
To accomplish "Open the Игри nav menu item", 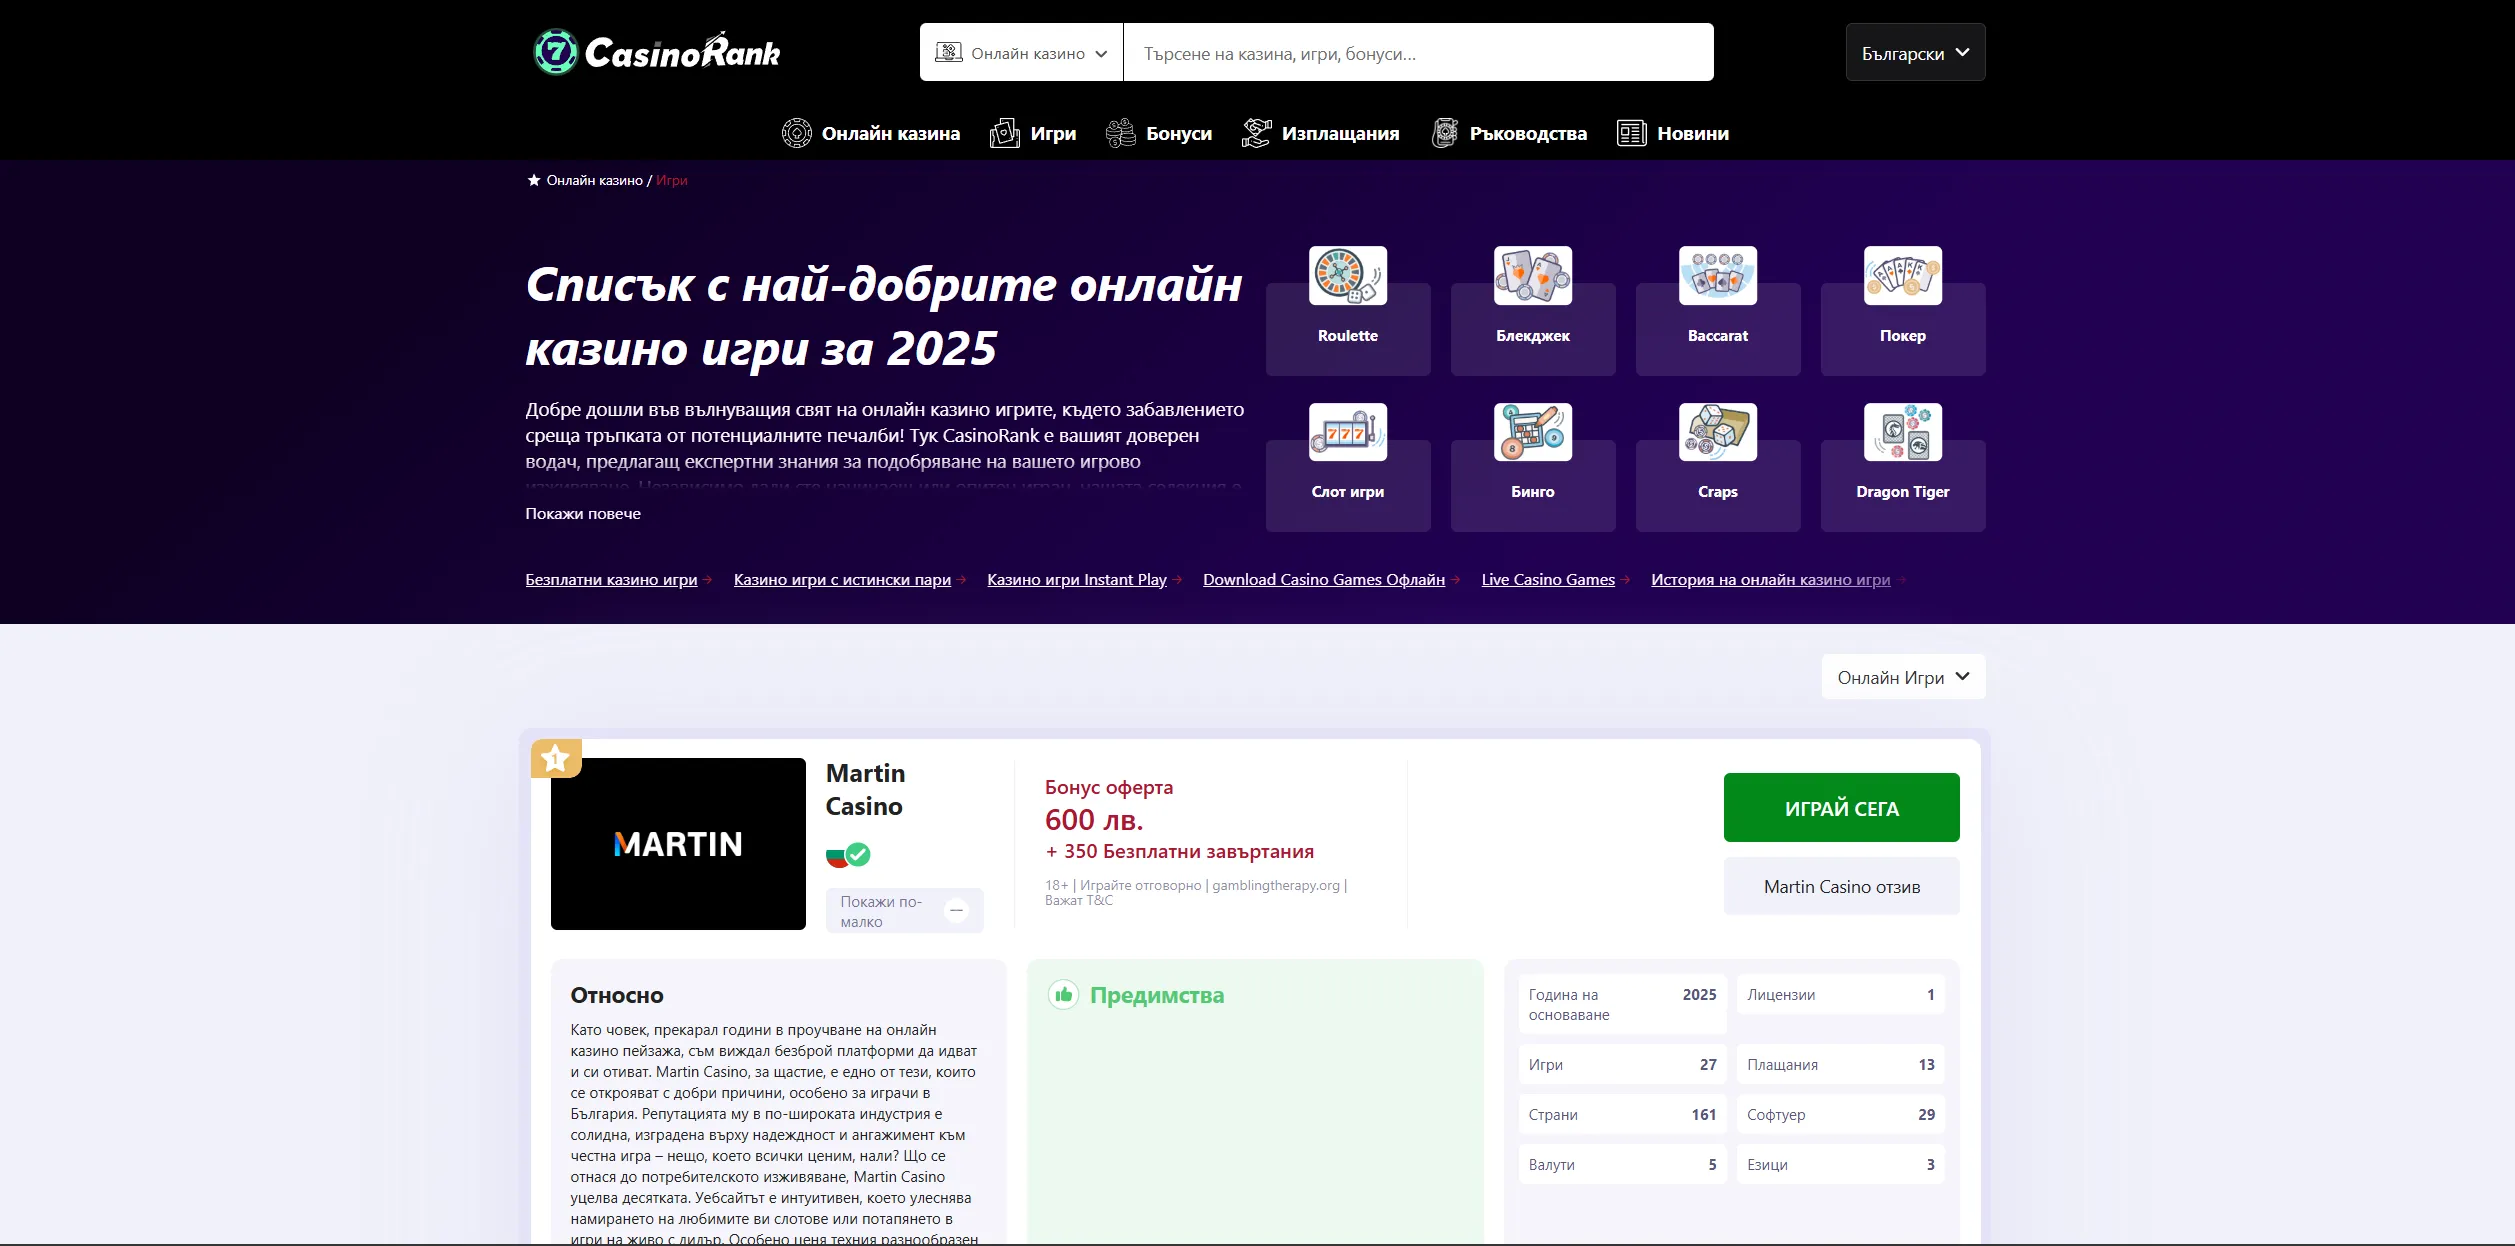I will (1032, 133).
